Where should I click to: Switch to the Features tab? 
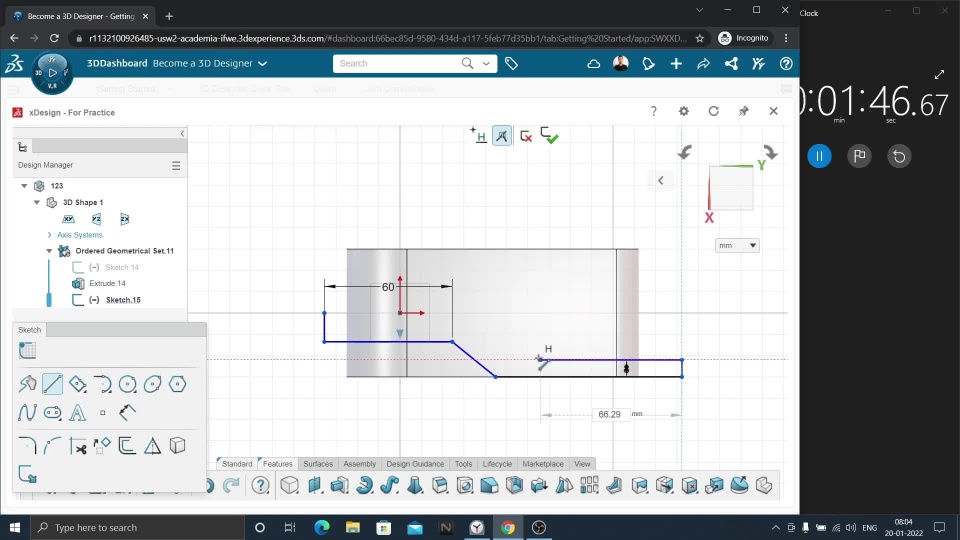coord(277,463)
